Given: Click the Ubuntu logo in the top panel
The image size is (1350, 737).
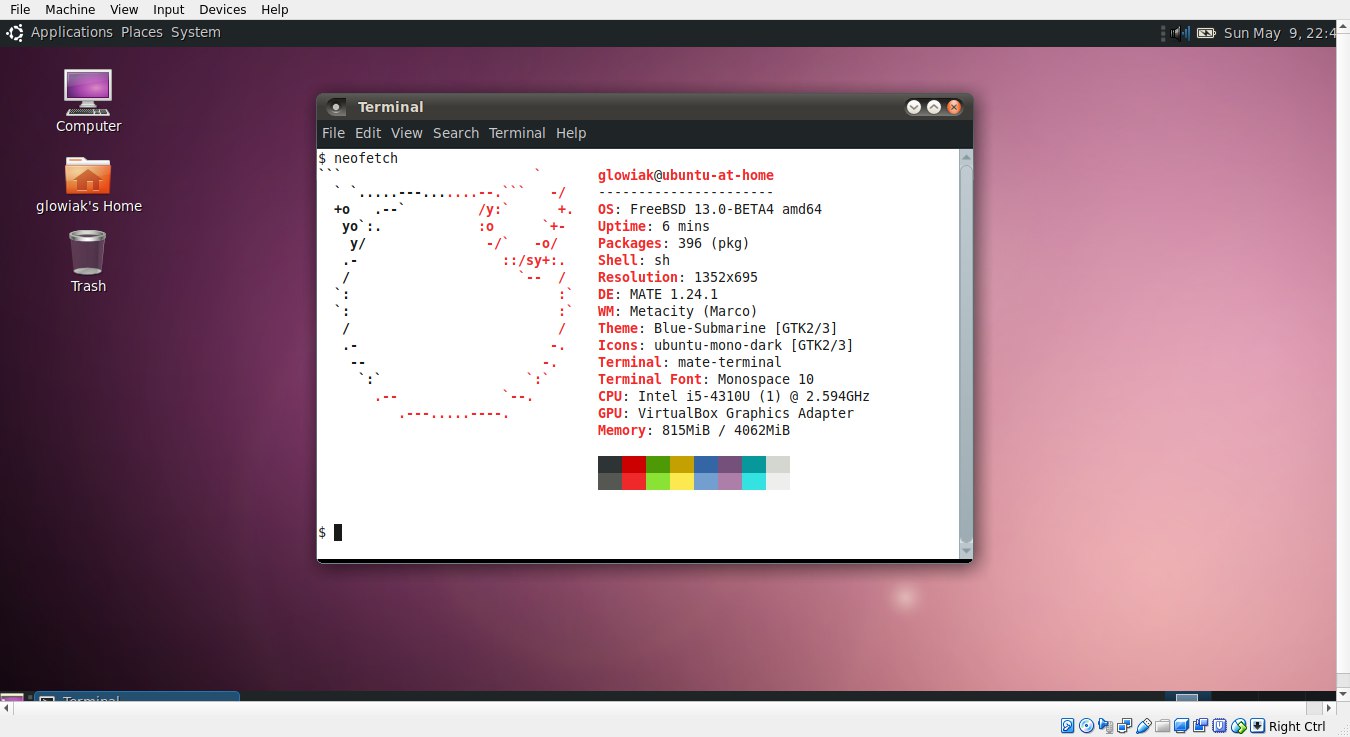Looking at the screenshot, I should [15, 32].
